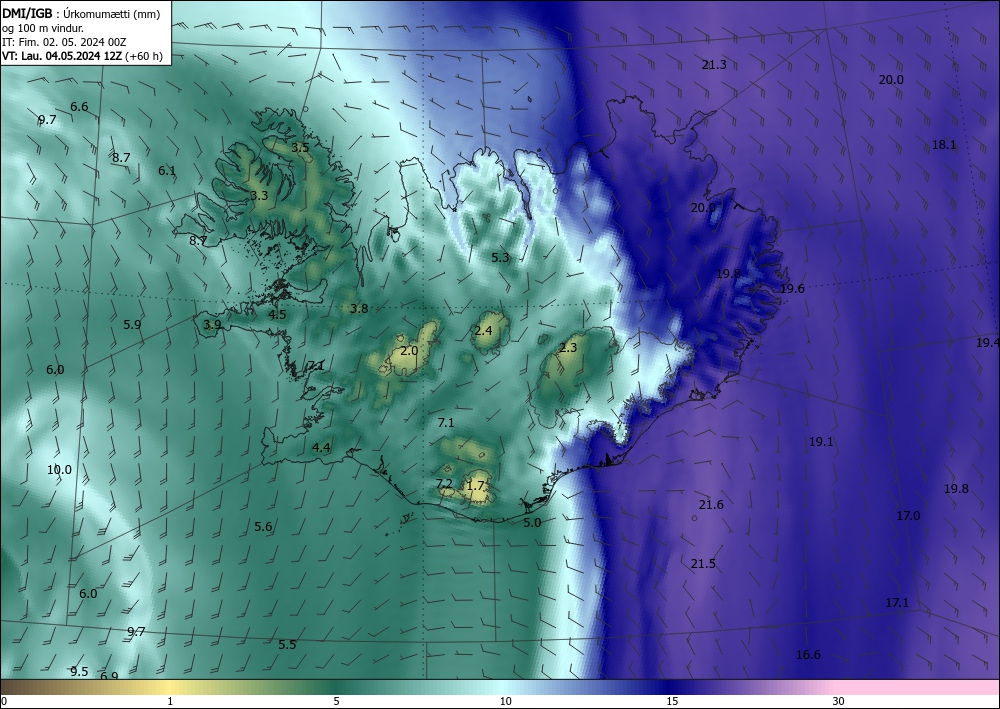Image resolution: width=1000 pixels, height=709 pixels.
Task: Select the 21.6 value label
Action: coord(711,505)
